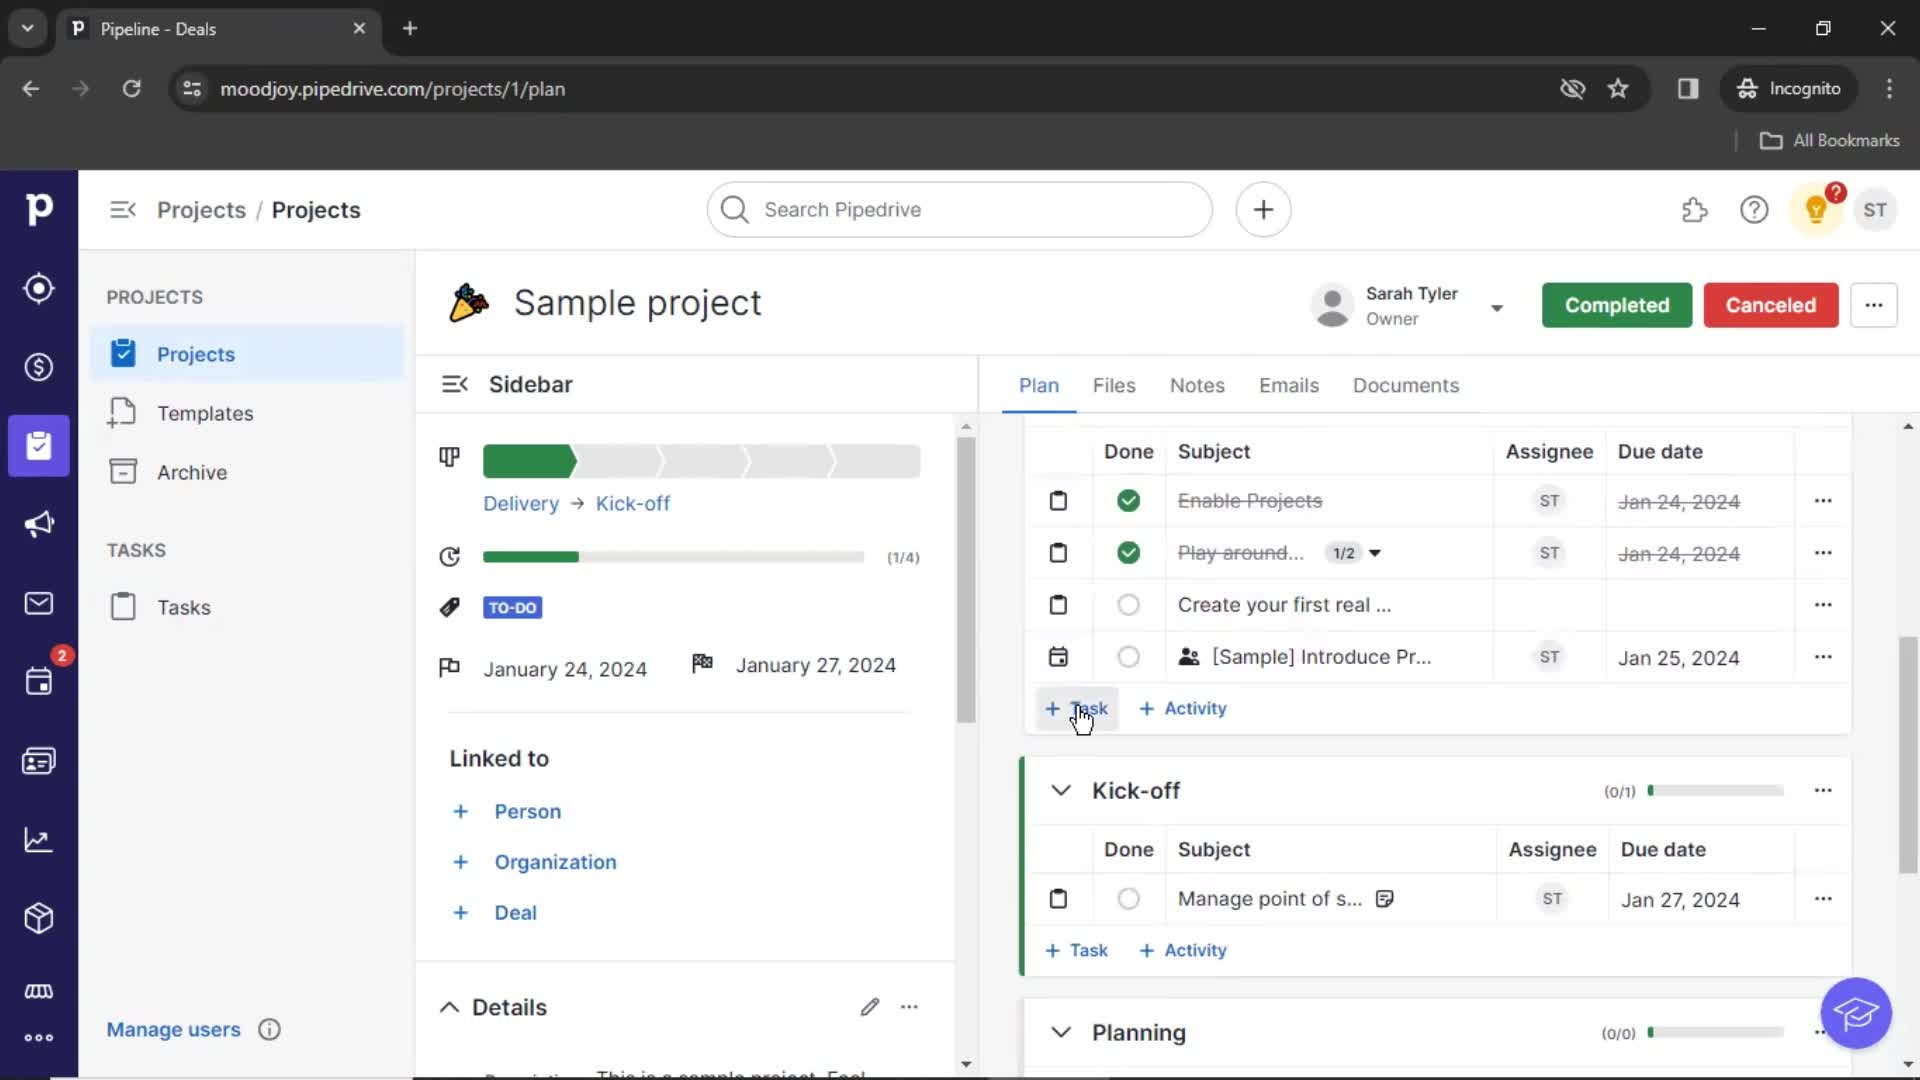Viewport: 1920px width, 1080px height.
Task: Click the project progress bar (1/4)
Action: 673,557
